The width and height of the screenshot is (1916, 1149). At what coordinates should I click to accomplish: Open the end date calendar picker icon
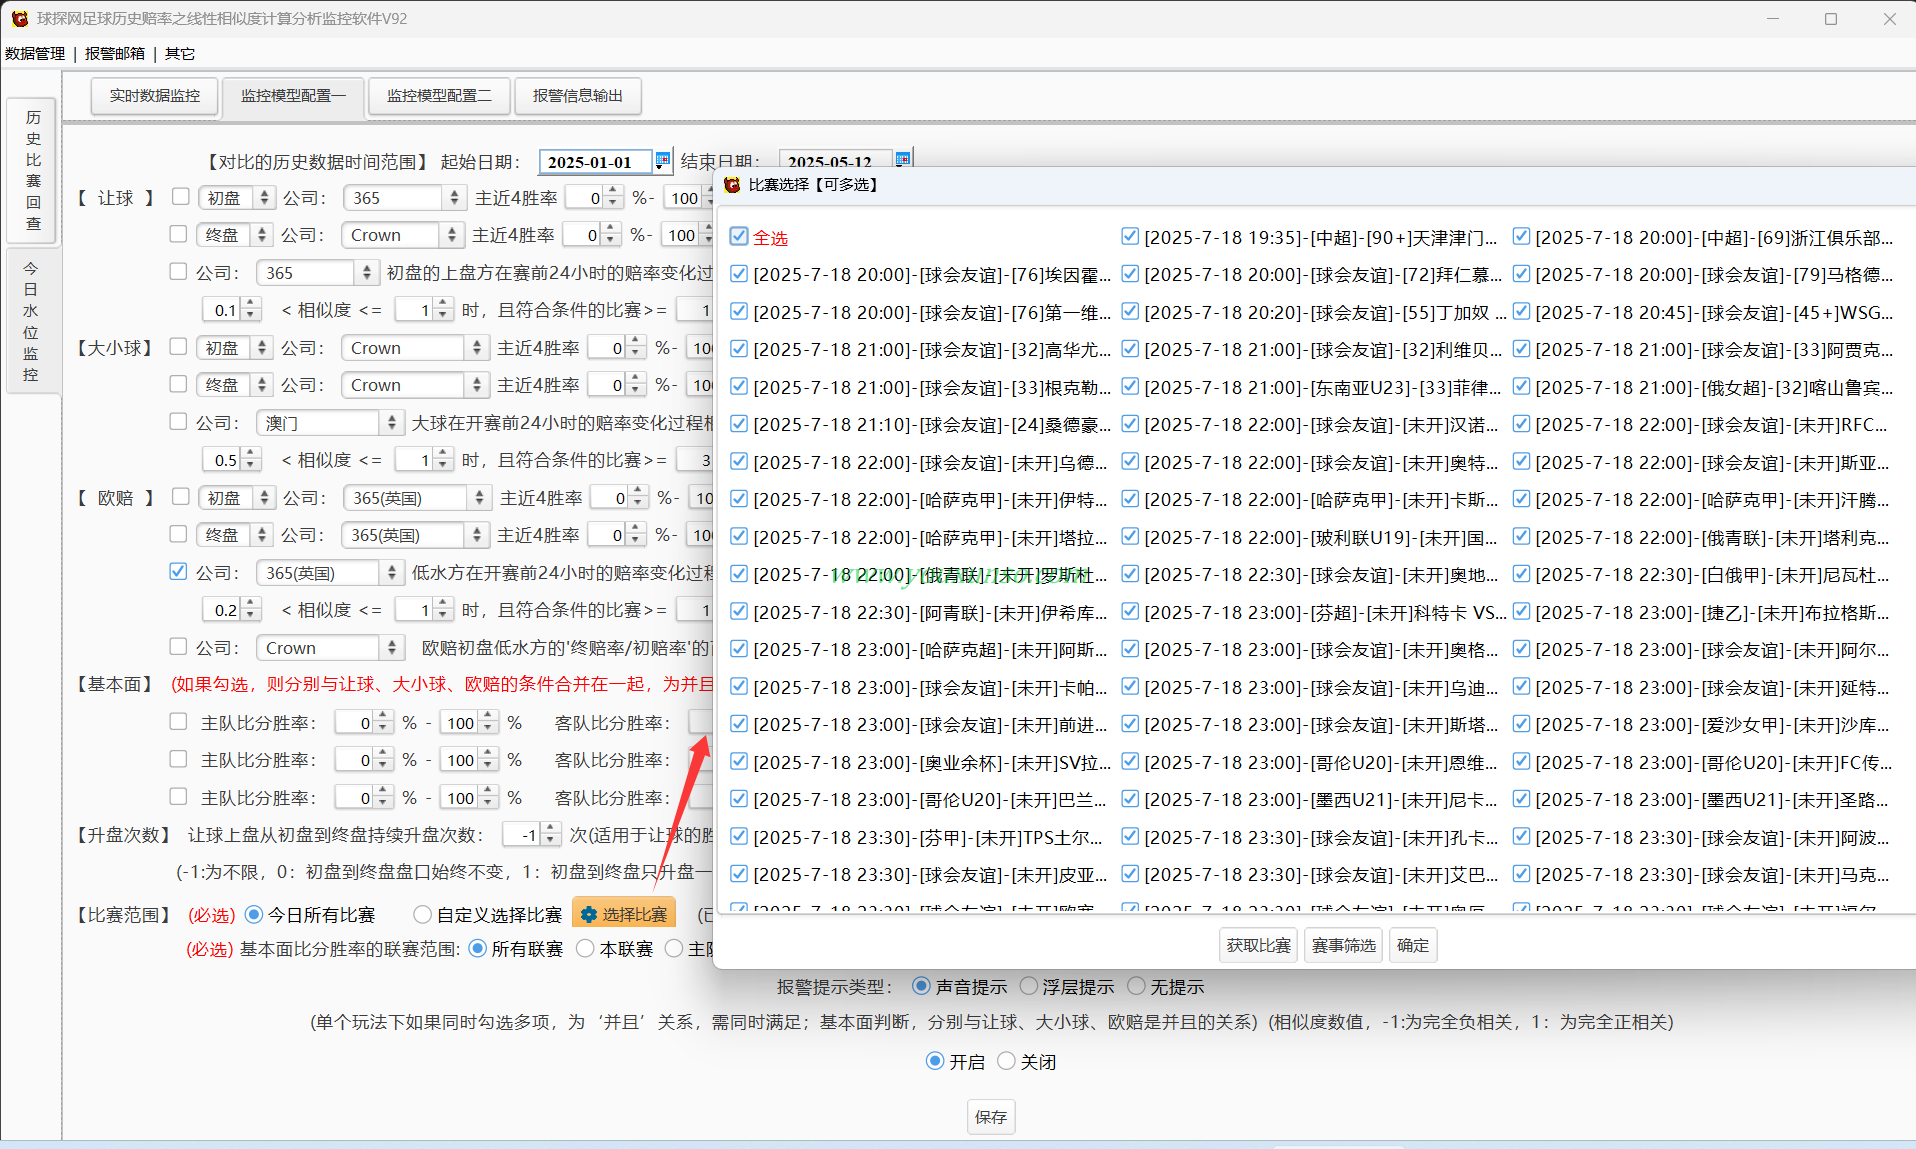[x=903, y=159]
